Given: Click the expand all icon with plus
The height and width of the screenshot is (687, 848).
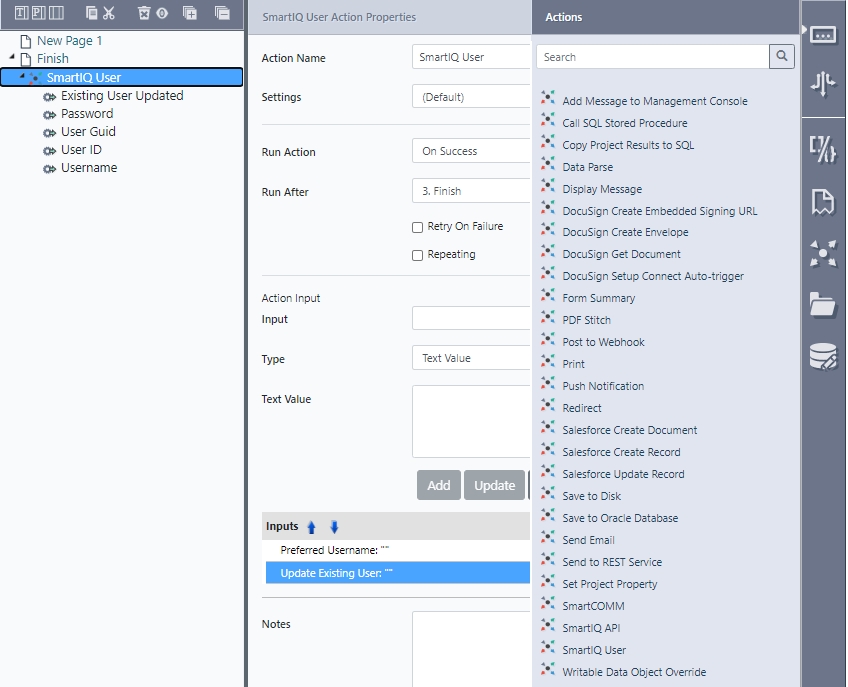Looking at the screenshot, I should pyautogui.click(x=190, y=13).
